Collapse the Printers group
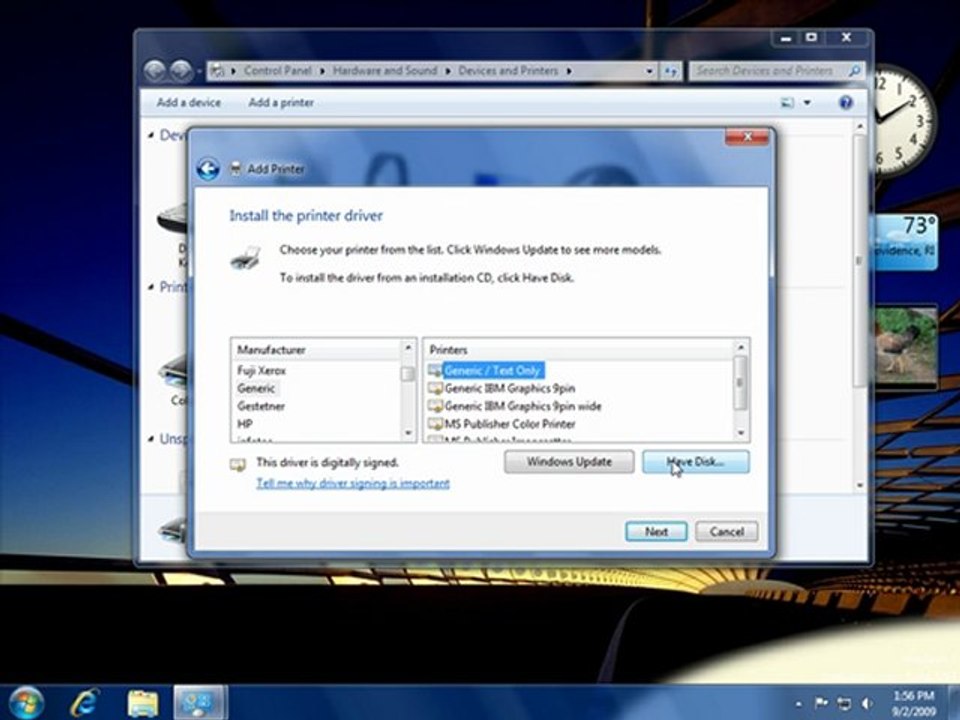 pyautogui.click(x=151, y=287)
